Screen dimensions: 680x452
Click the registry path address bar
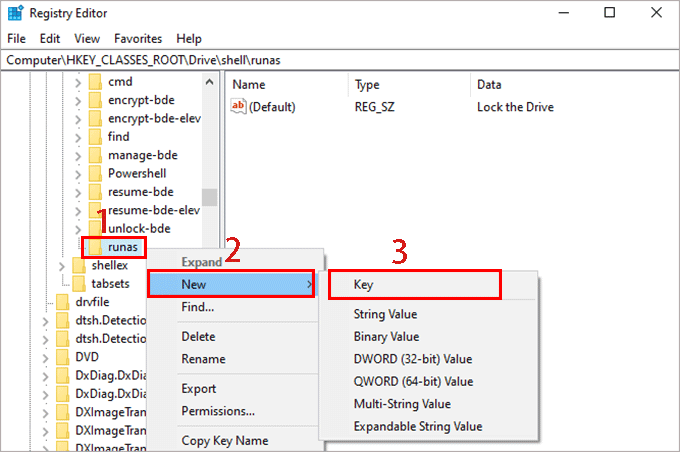coord(340,60)
